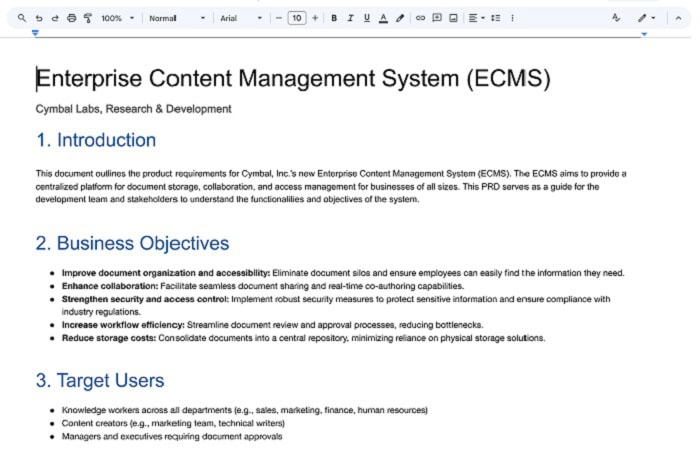Print the document using printer icon

pyautogui.click(x=71, y=18)
